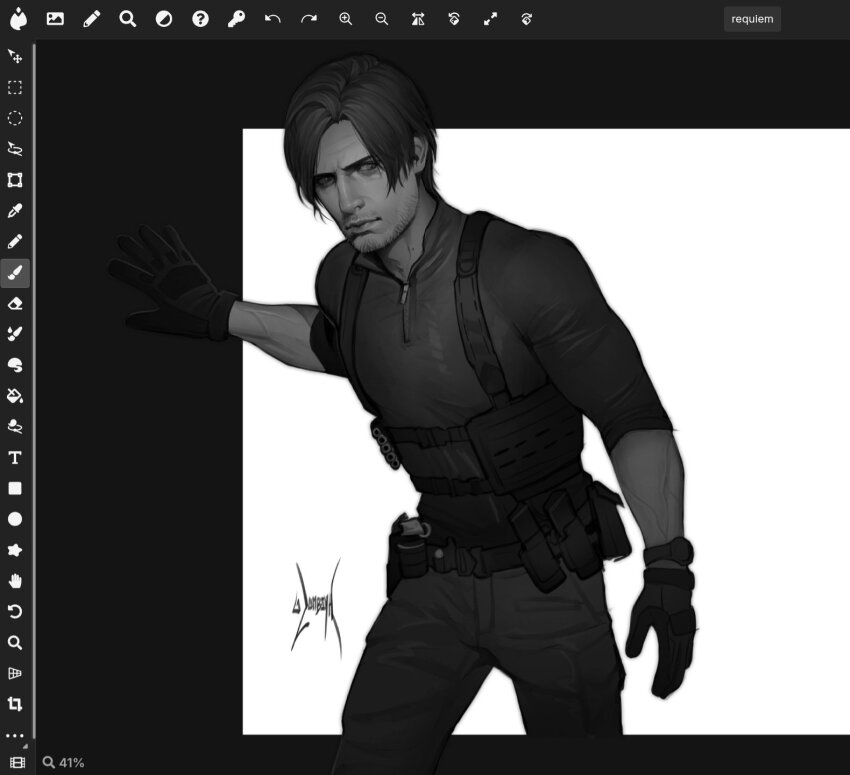Select the active Brush tool
This screenshot has width=850, height=775.
pos(15,273)
